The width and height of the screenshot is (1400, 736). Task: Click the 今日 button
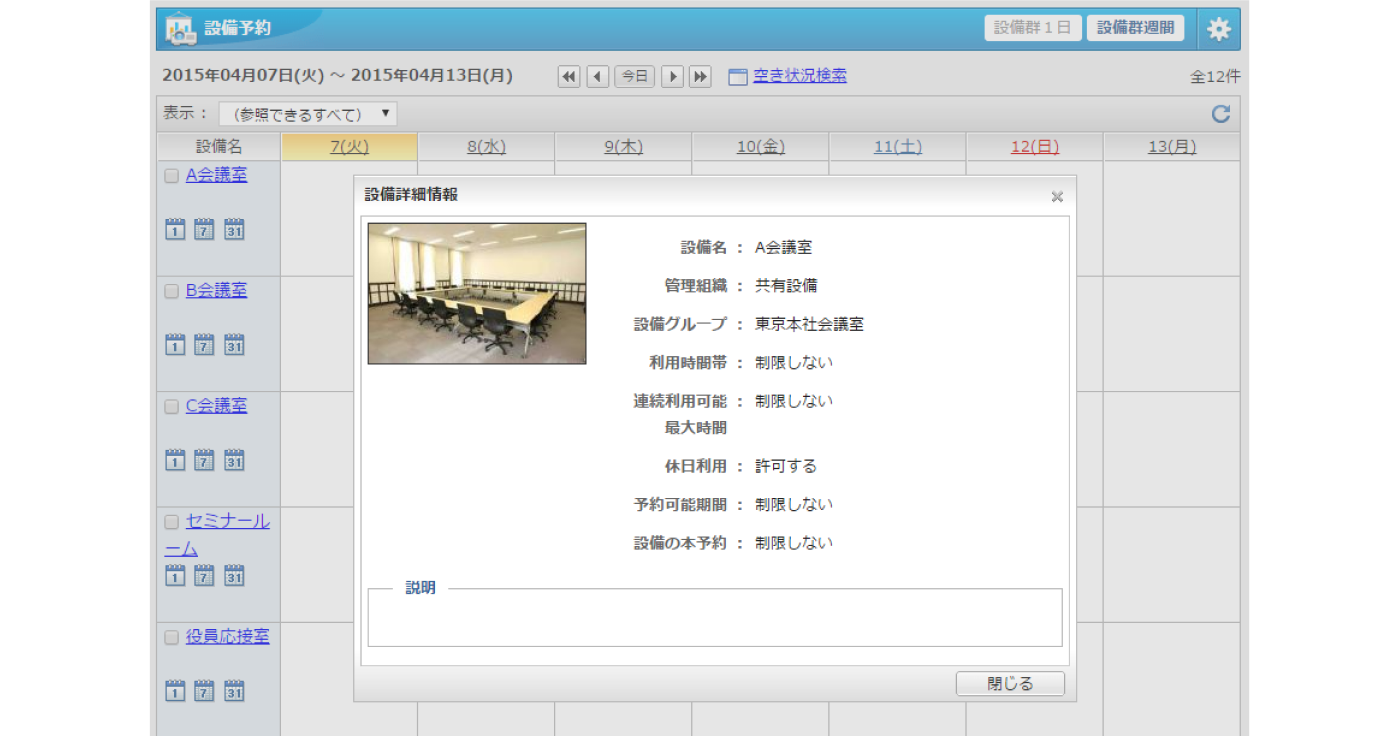point(634,77)
